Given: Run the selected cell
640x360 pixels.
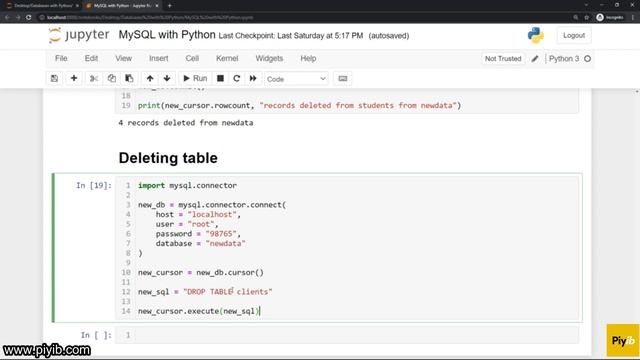Looking at the screenshot, I should pyautogui.click(x=195, y=78).
